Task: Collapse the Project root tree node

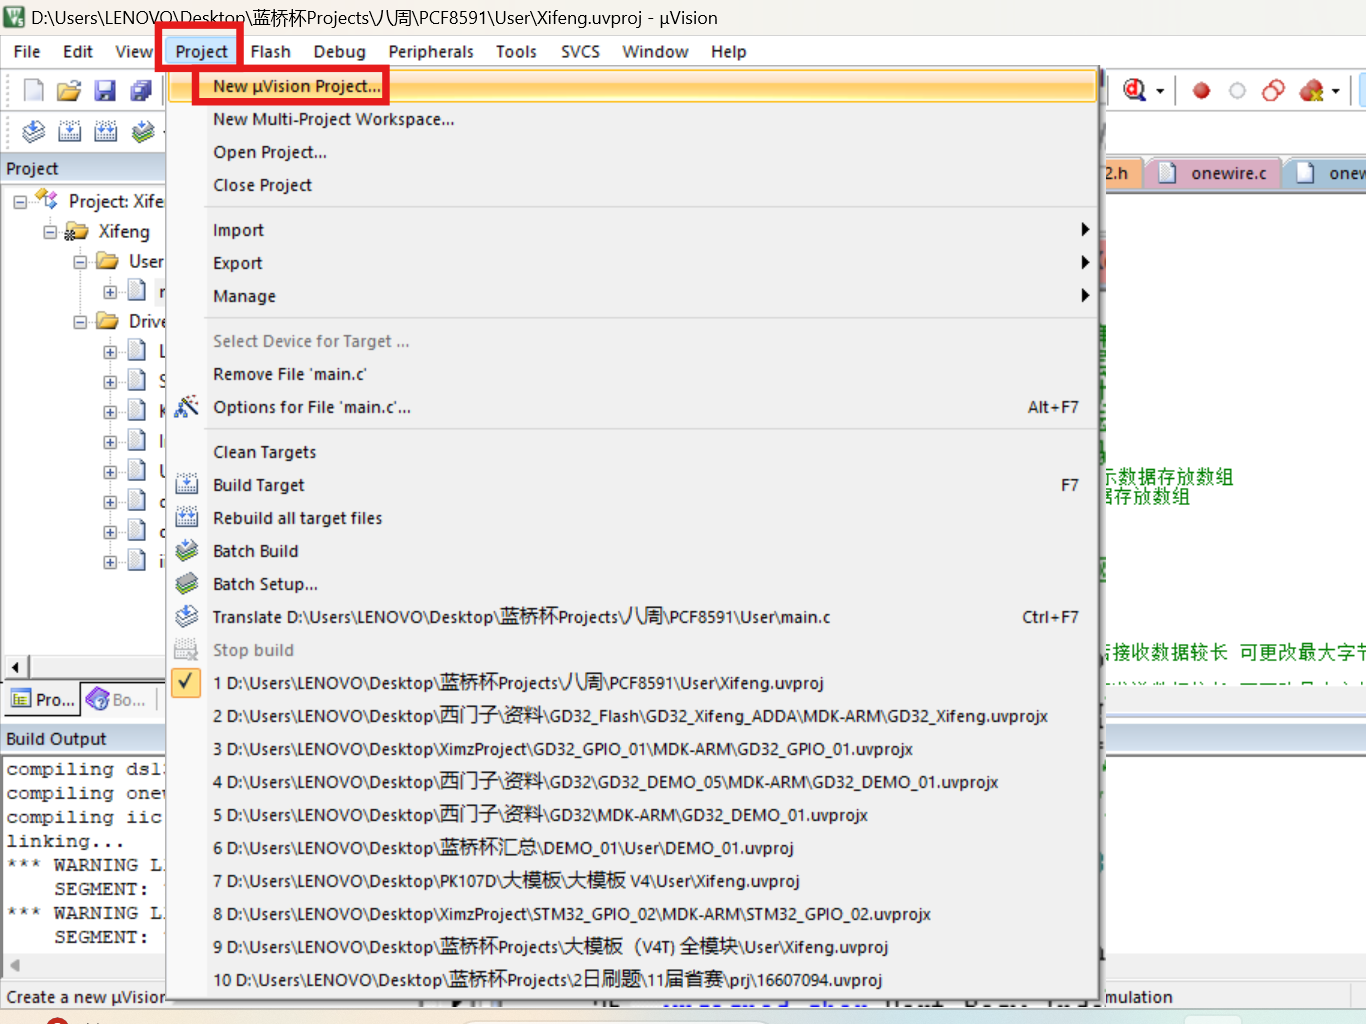Action: 20,202
